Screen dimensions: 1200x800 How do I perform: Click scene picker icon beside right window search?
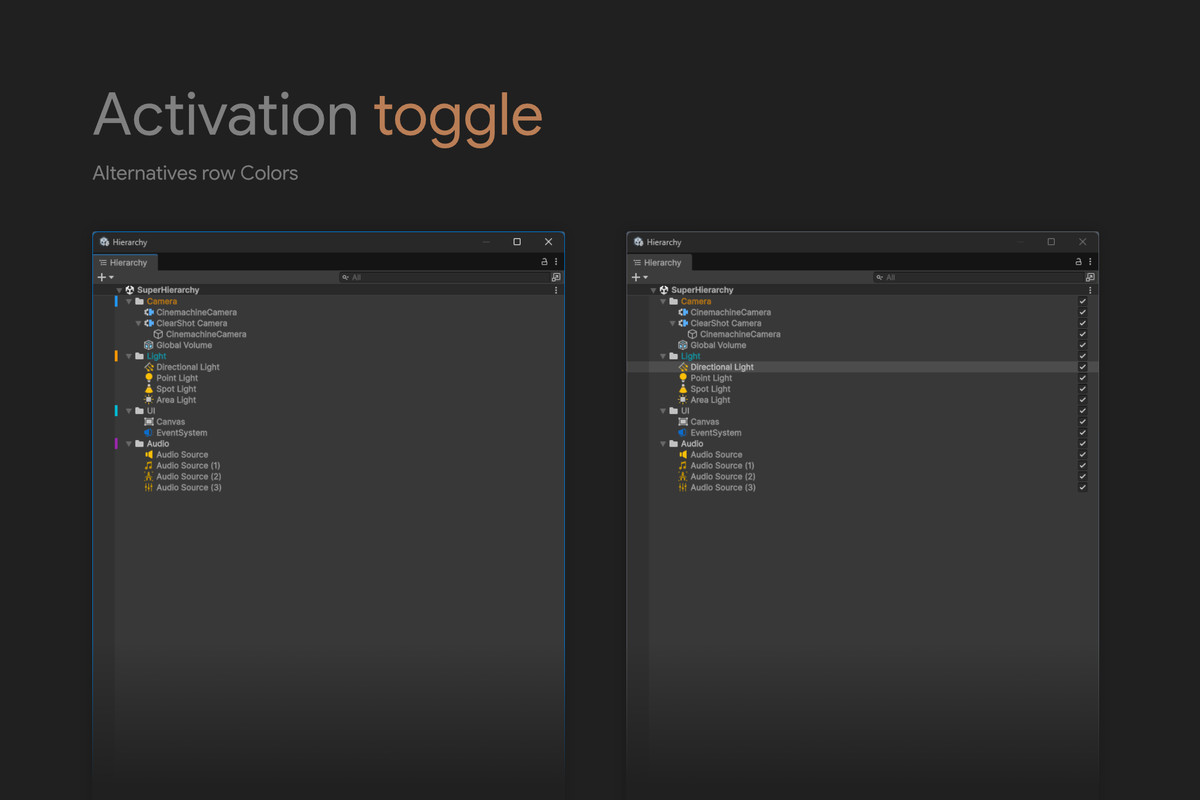point(1089,277)
